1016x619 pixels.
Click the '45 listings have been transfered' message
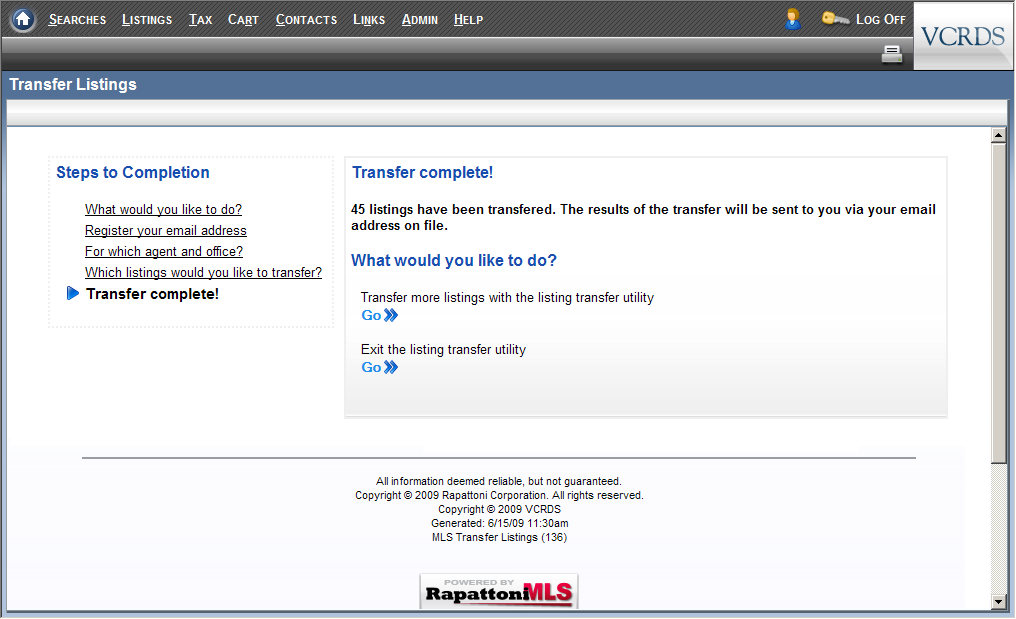[643, 217]
